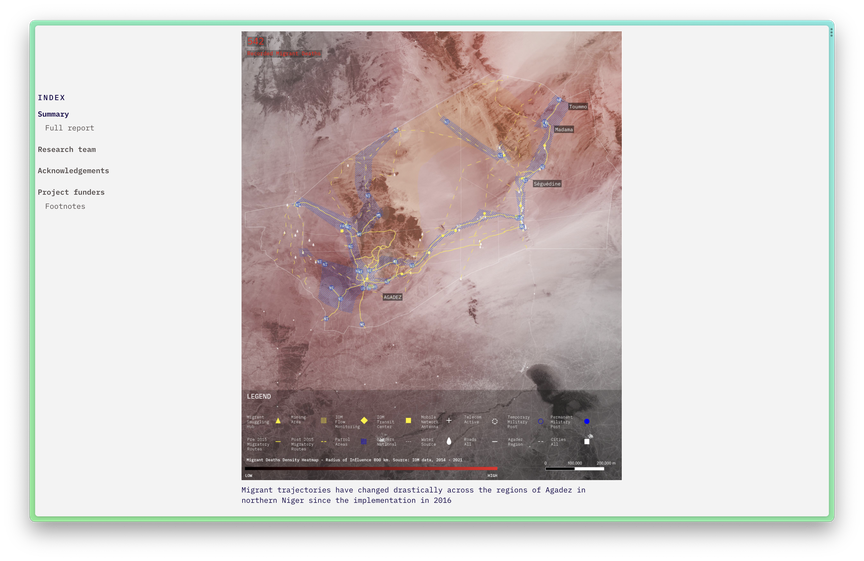864x561 pixels.
Task: Open the Research team section
Action: click(x=67, y=149)
